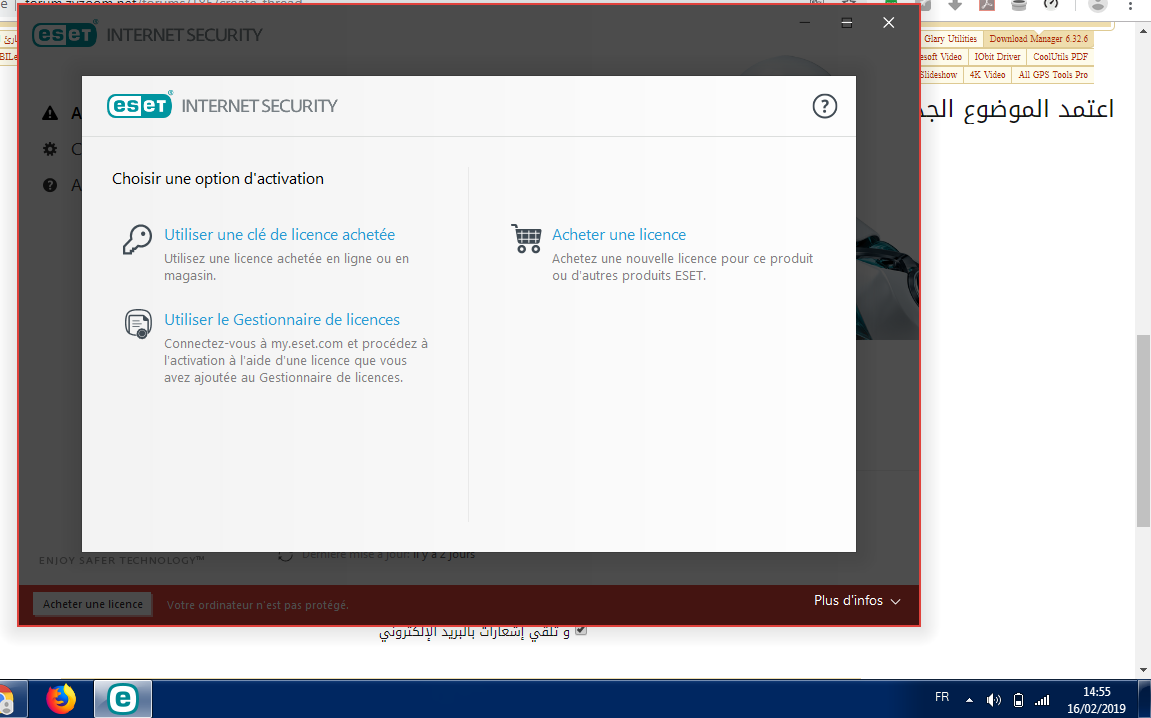
Task: Open 'Utiliser une clé de licence achetée'
Action: click(x=280, y=235)
